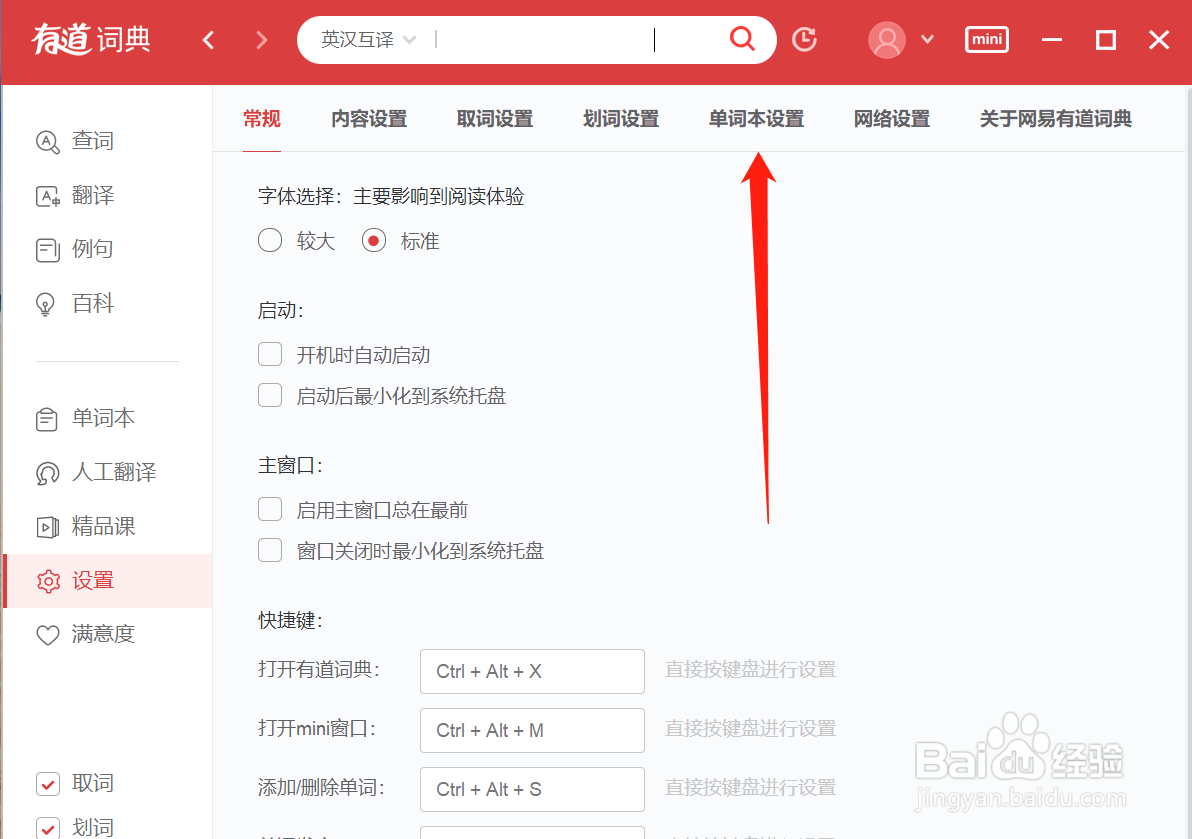Click the Youdao Dictionary logo

91,39
